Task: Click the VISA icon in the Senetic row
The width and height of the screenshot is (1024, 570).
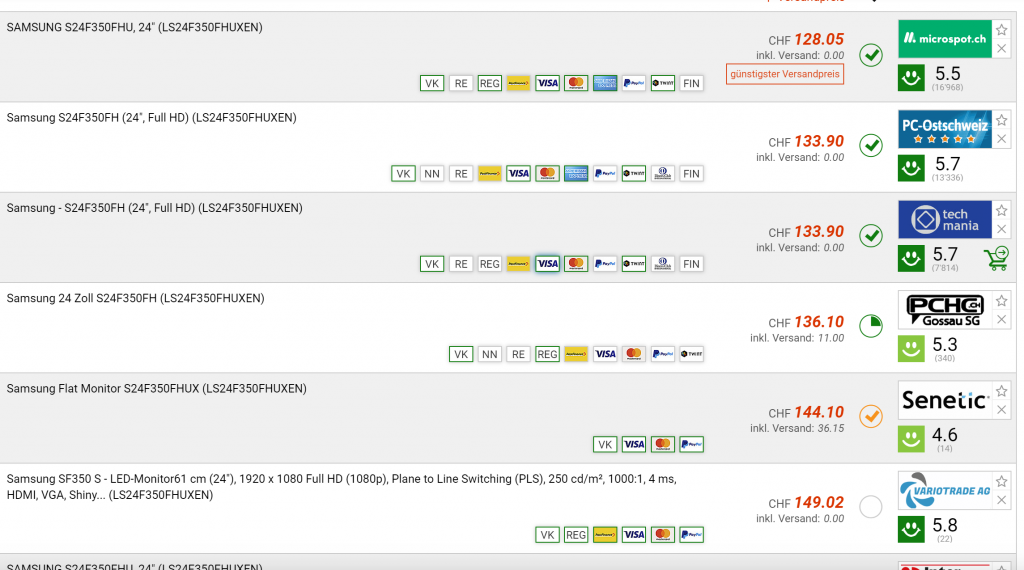Action: [634, 445]
